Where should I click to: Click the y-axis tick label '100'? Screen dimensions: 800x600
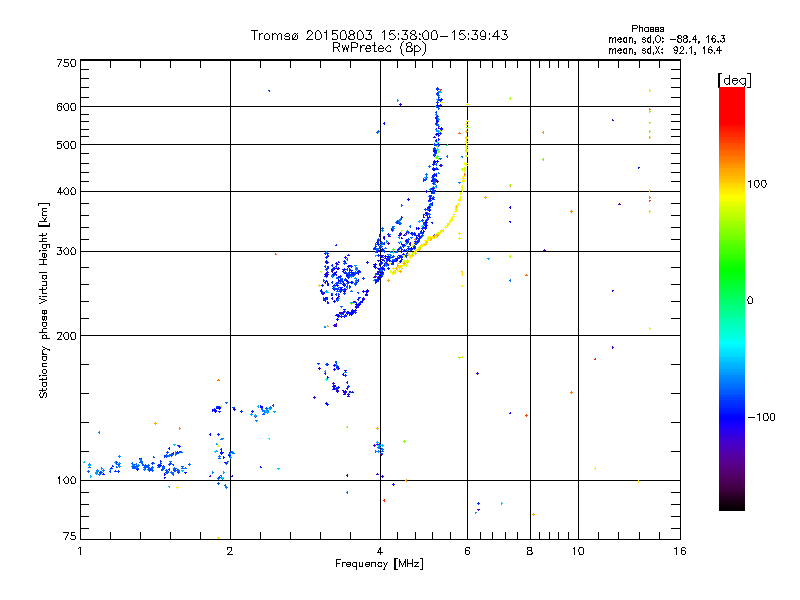pyautogui.click(x=66, y=481)
